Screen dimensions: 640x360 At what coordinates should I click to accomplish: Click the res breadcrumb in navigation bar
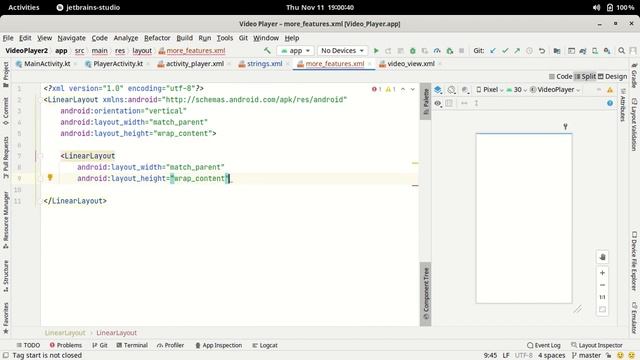(120, 51)
